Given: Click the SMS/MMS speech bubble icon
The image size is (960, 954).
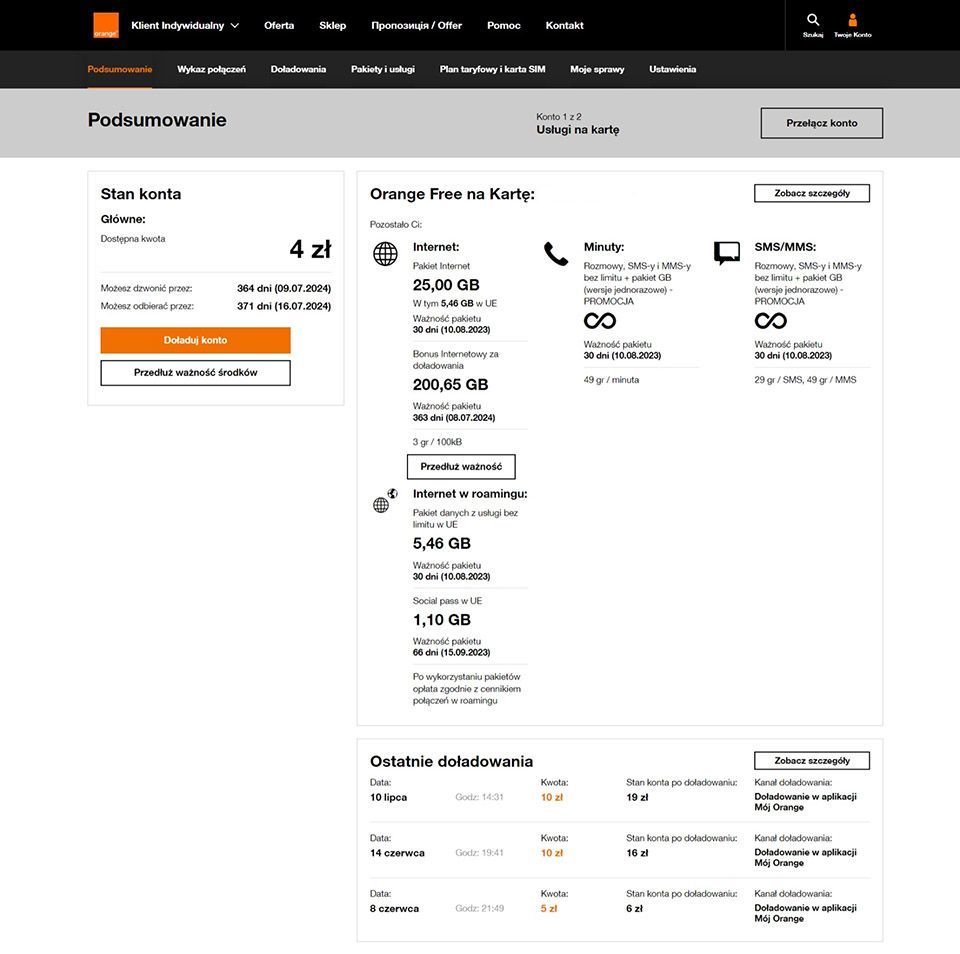Looking at the screenshot, I should (727, 253).
